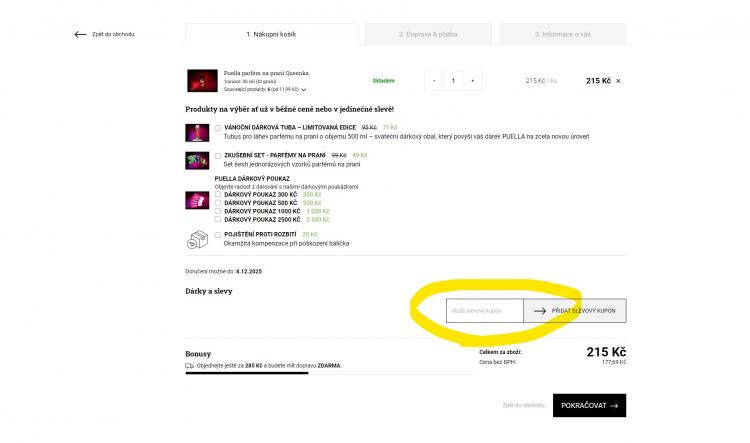750x443 pixels.
Task: Remove Puella parfém item with X icon
Action: pos(618,81)
